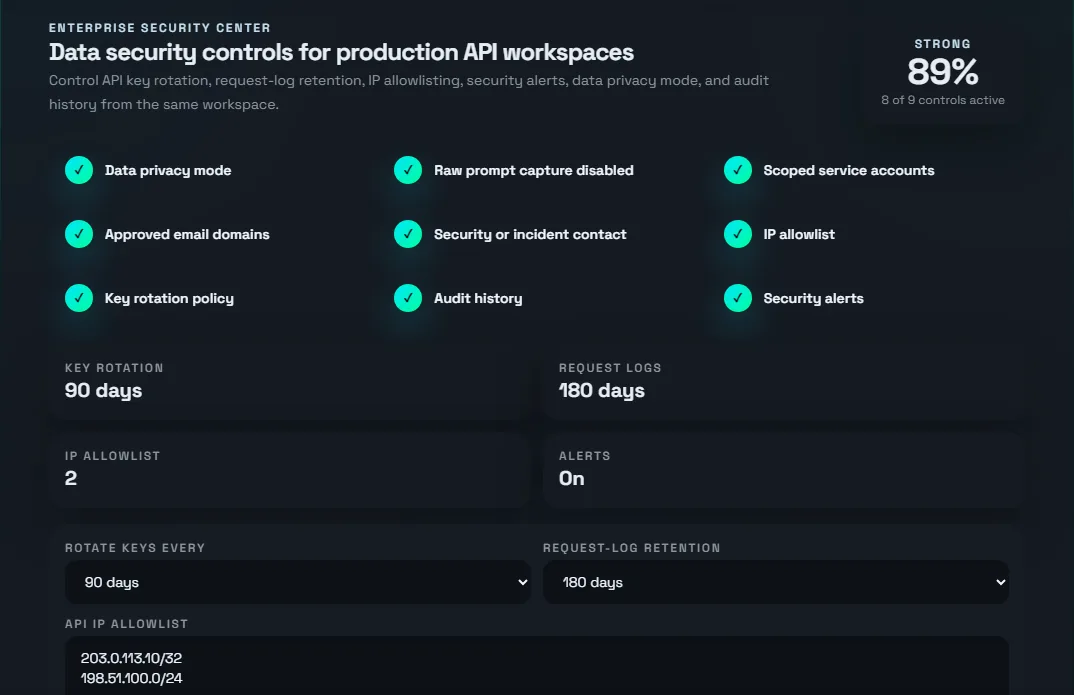Click the '203.0.113.10/32' allowlist entry

[x=132, y=658]
